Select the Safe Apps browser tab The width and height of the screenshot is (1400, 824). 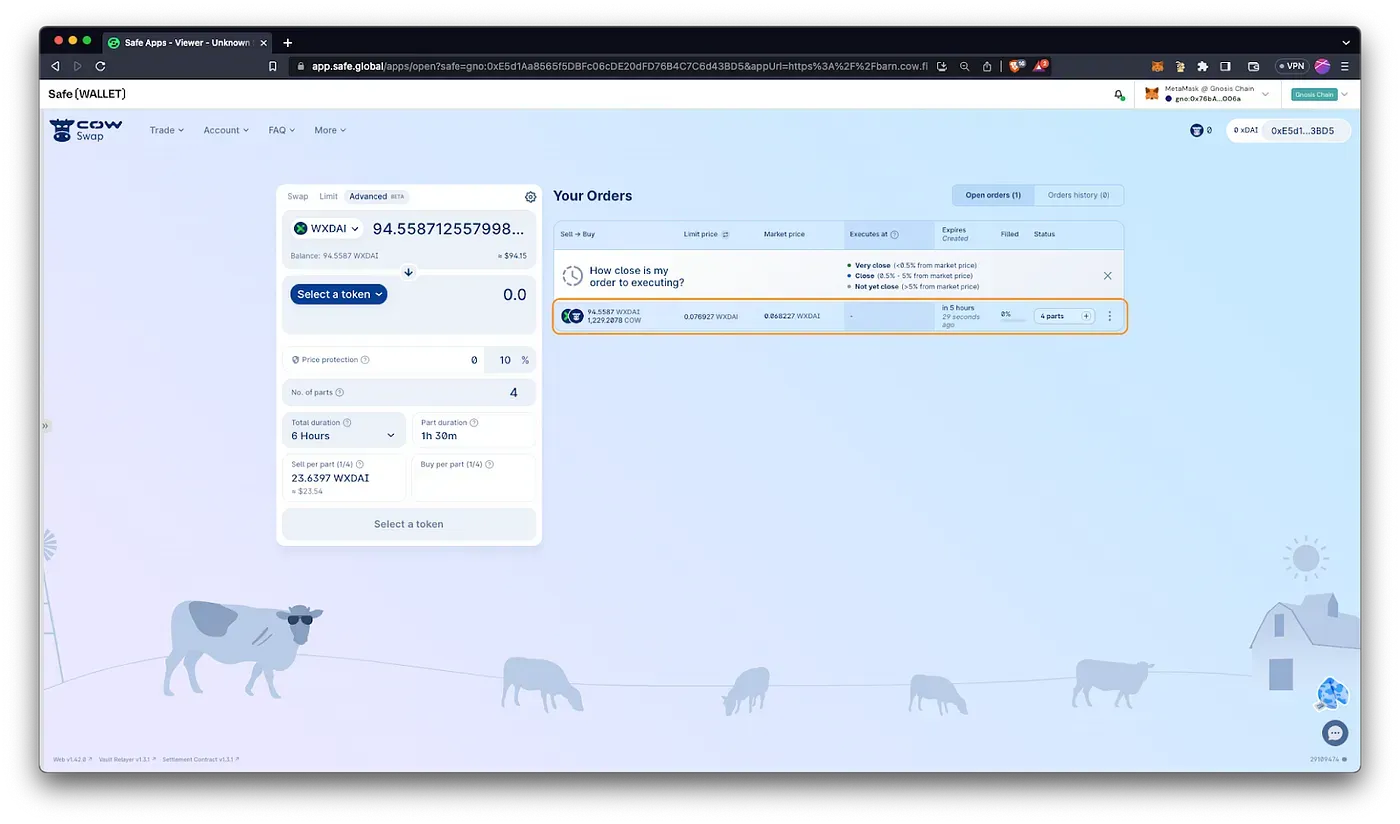(186, 42)
